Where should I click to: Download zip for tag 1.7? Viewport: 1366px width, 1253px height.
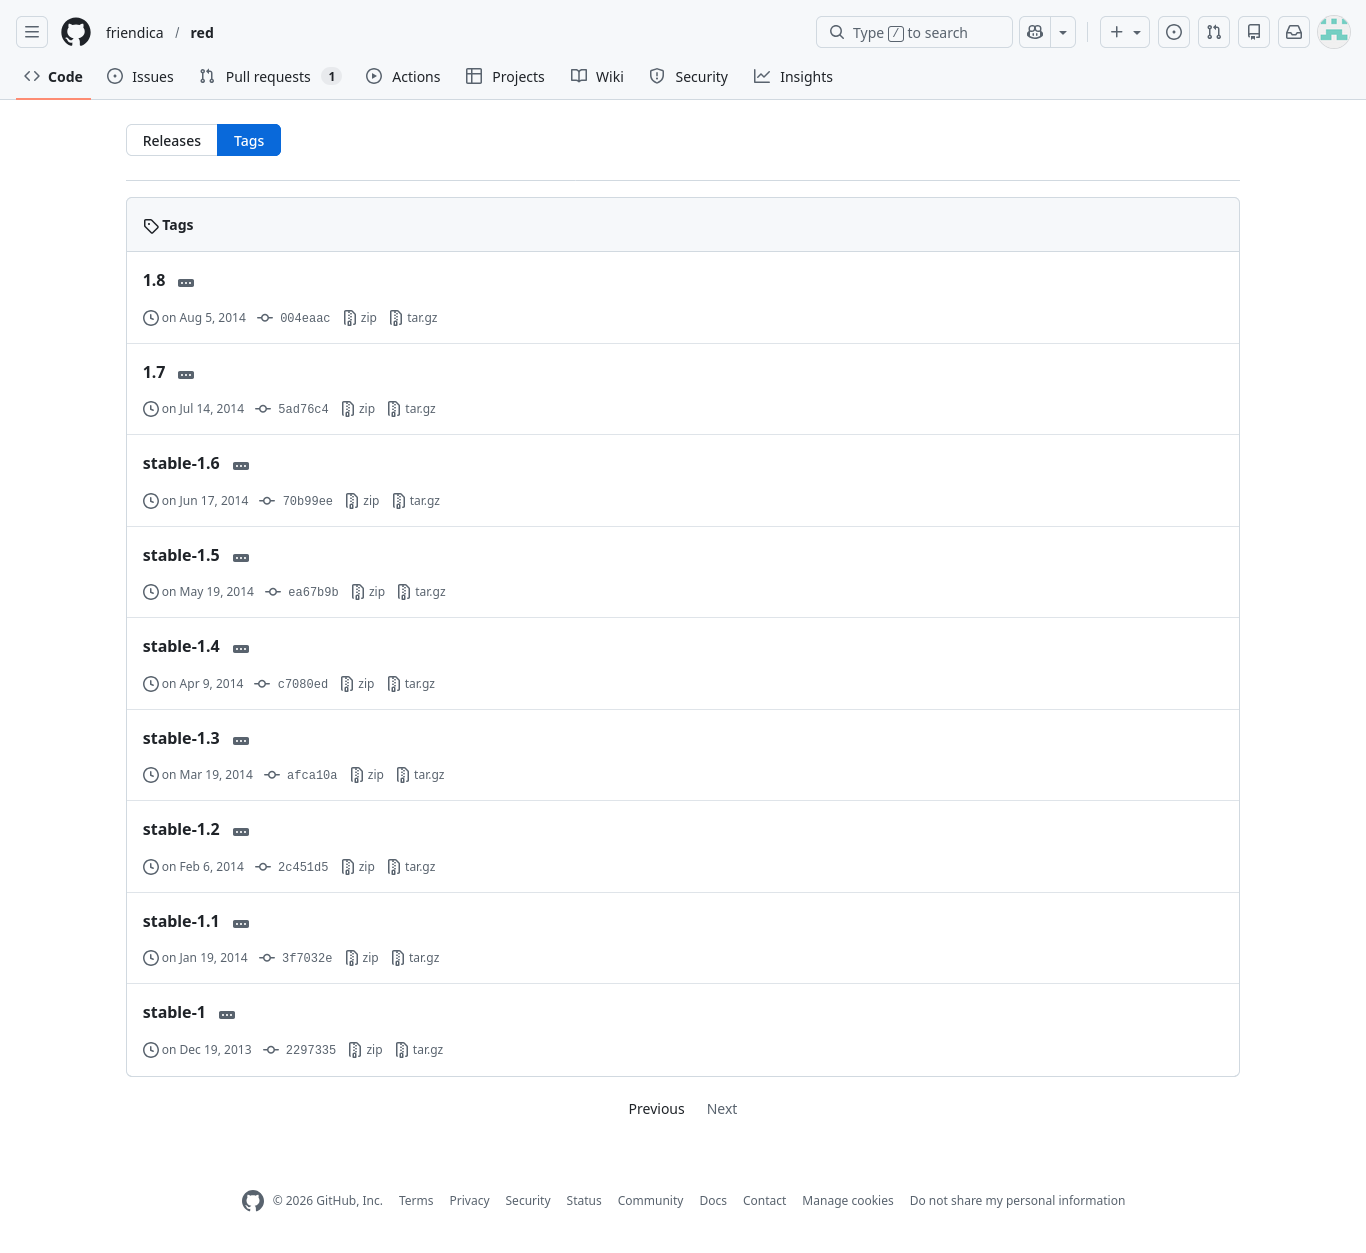pos(359,409)
